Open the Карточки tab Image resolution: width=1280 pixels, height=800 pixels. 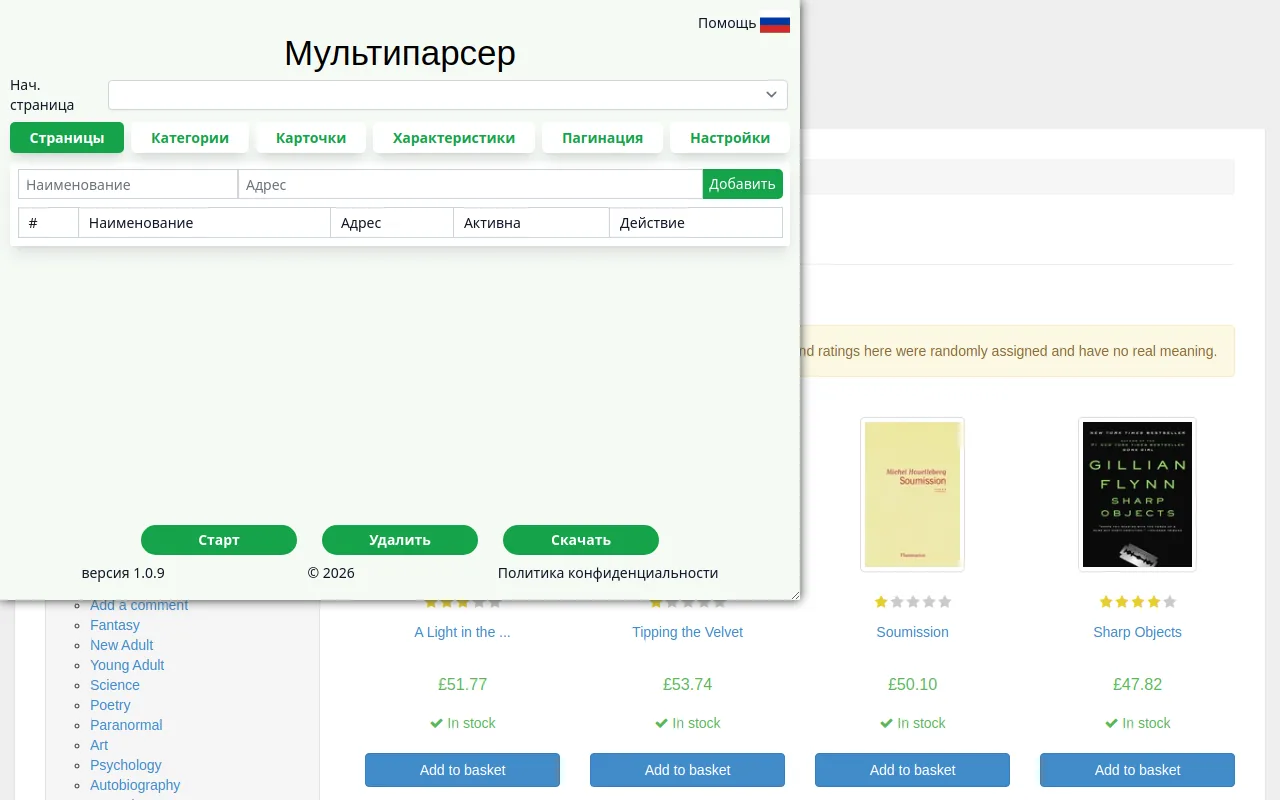(x=311, y=138)
